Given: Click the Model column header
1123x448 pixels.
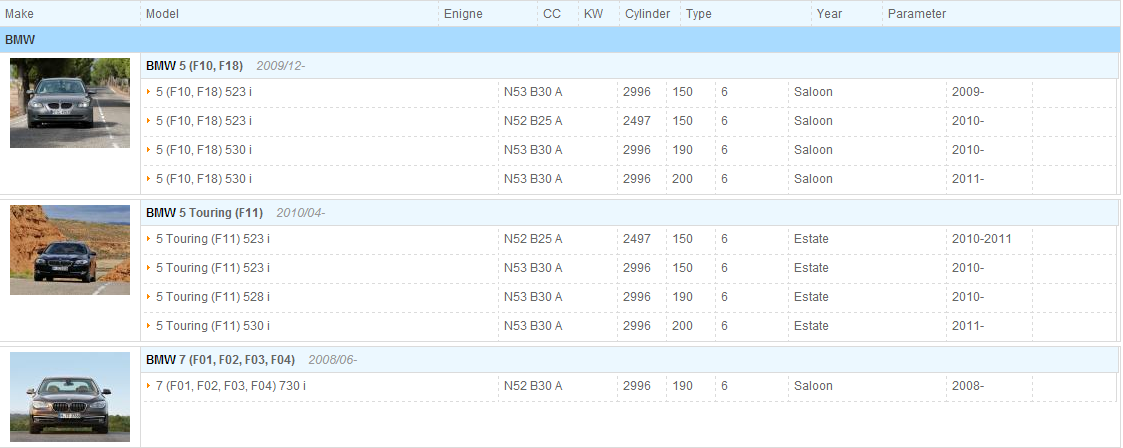Looking at the screenshot, I should tap(163, 14).
